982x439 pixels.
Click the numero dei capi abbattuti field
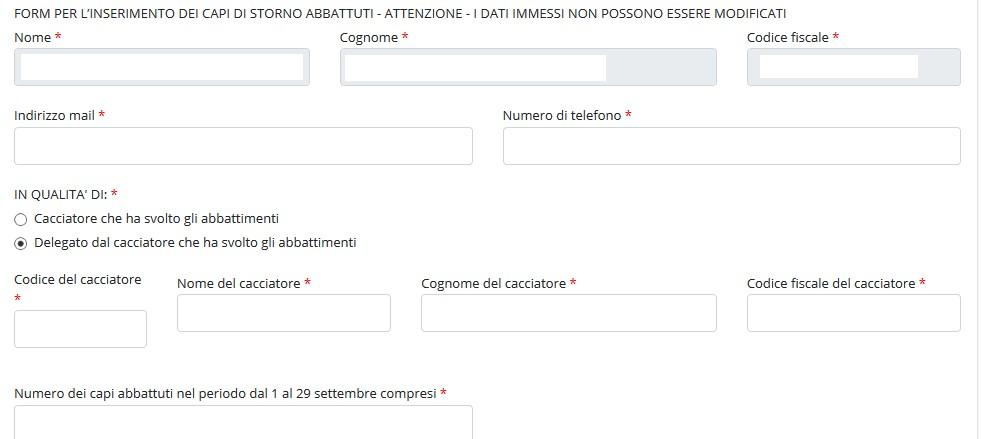pos(243,423)
